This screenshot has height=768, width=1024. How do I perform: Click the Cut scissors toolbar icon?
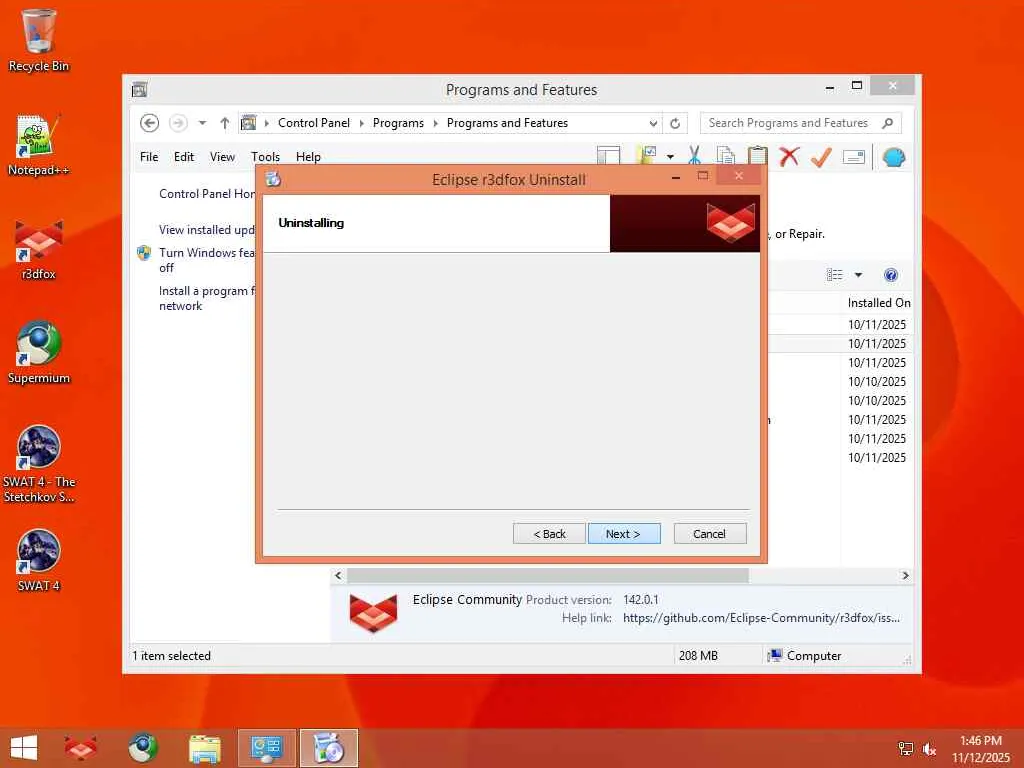point(694,156)
